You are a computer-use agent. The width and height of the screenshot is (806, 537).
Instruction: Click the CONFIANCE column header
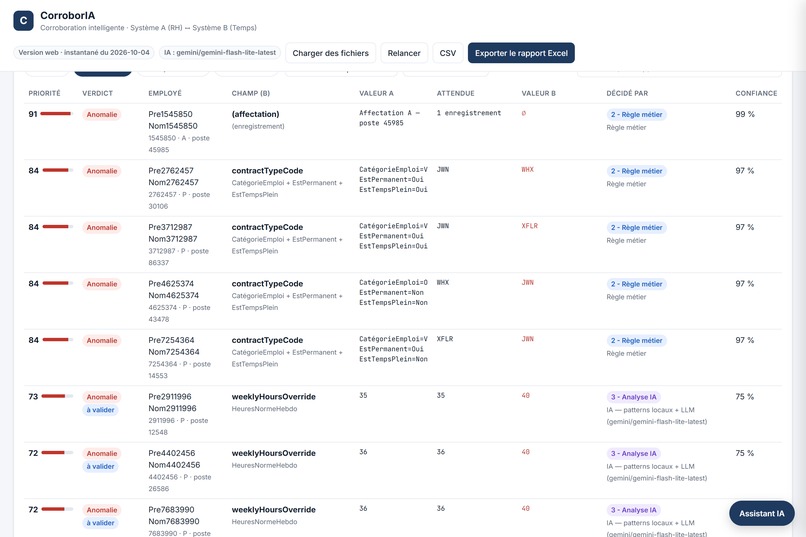[x=756, y=93]
